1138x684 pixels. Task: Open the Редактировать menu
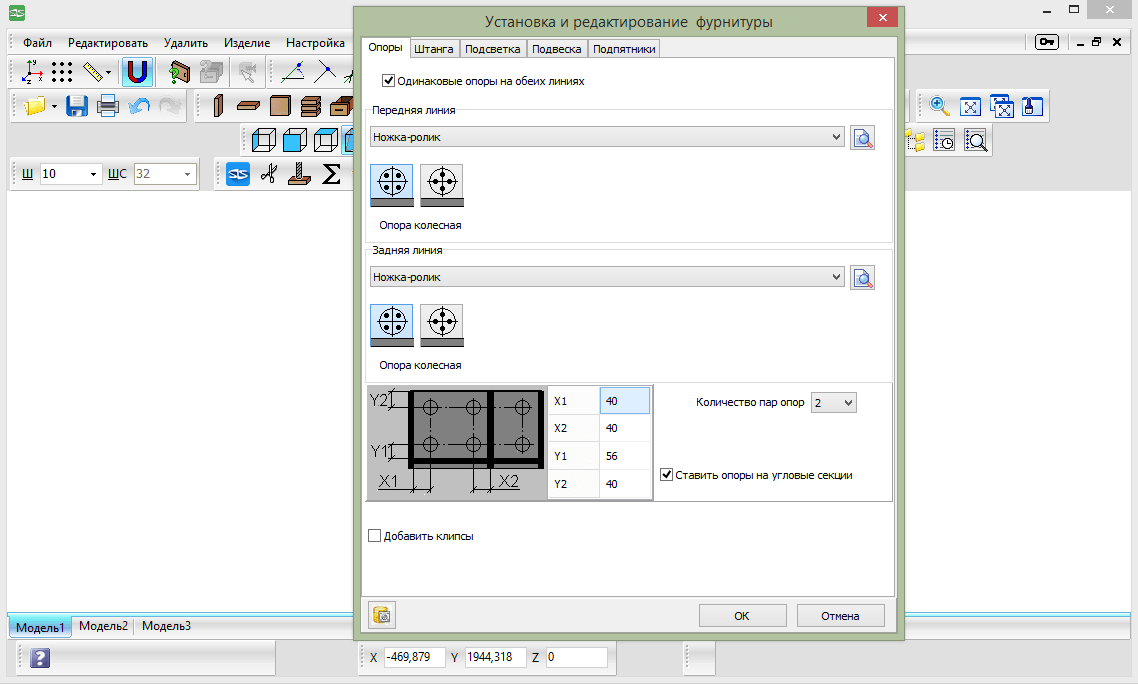pos(107,43)
